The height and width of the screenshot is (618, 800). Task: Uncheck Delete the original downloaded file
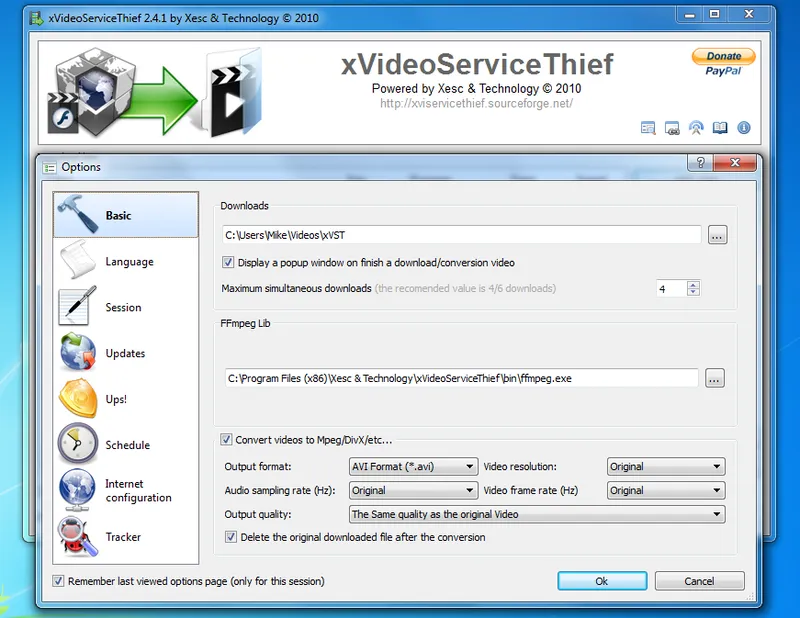[231, 537]
